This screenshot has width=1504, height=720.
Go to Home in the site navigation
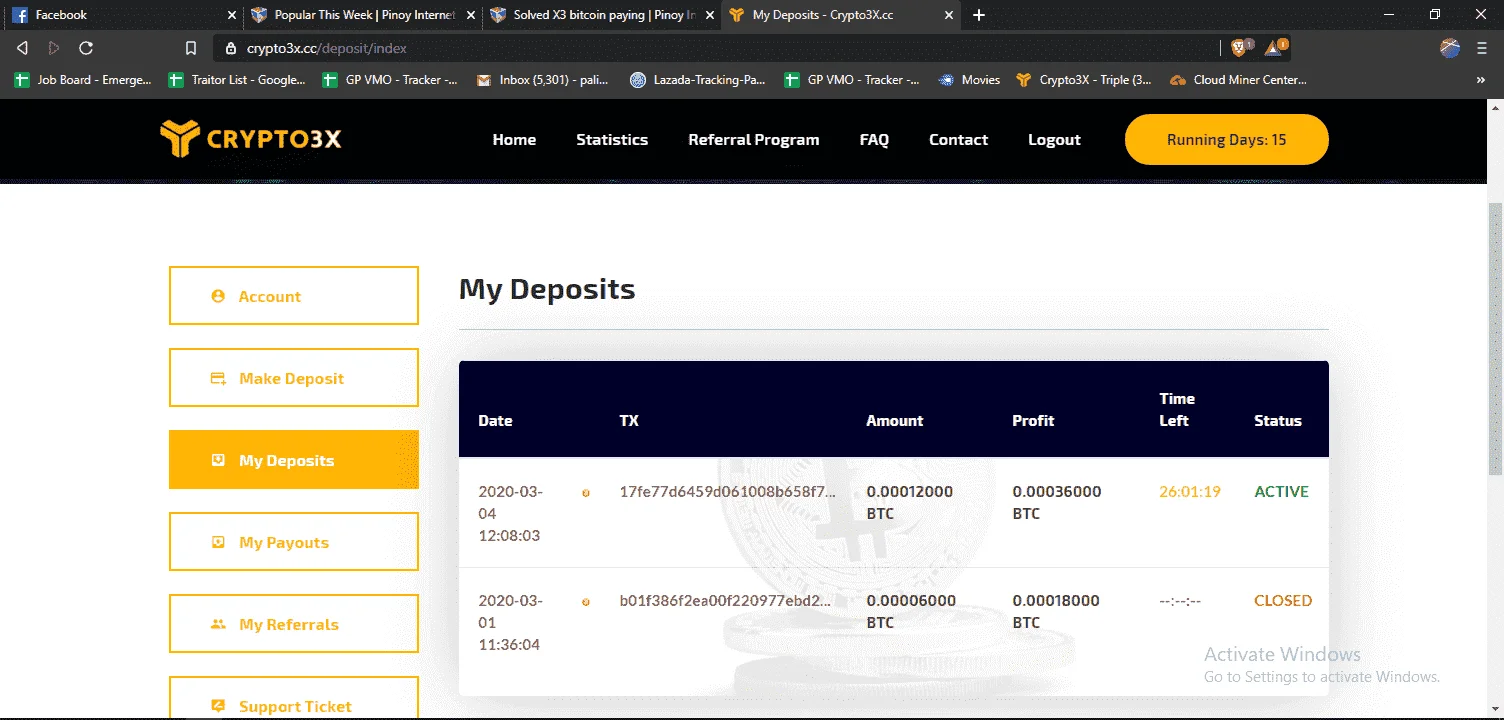coord(514,140)
